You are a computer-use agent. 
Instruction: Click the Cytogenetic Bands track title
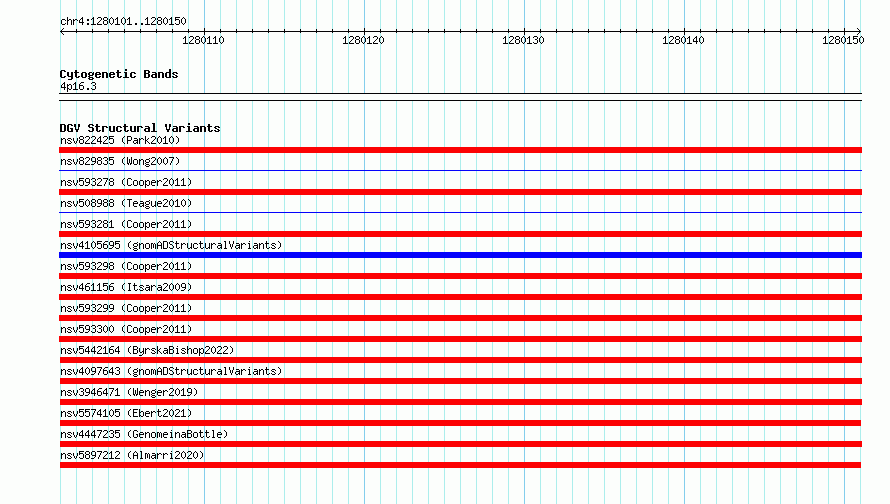[x=119, y=74]
